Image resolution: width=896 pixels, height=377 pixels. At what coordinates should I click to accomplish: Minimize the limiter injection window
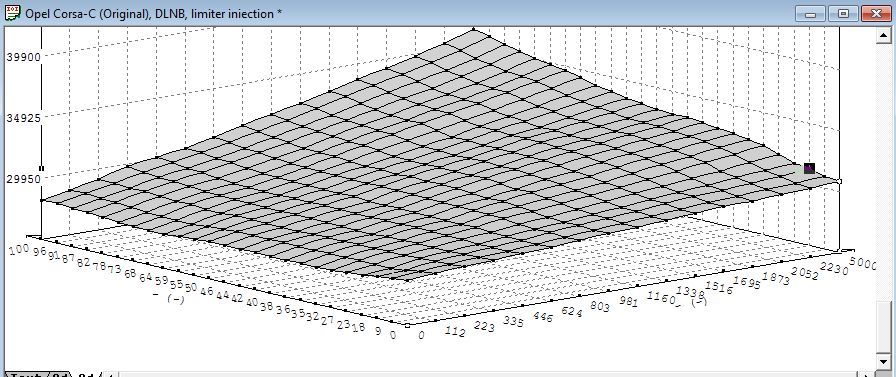pyautogui.click(x=810, y=14)
